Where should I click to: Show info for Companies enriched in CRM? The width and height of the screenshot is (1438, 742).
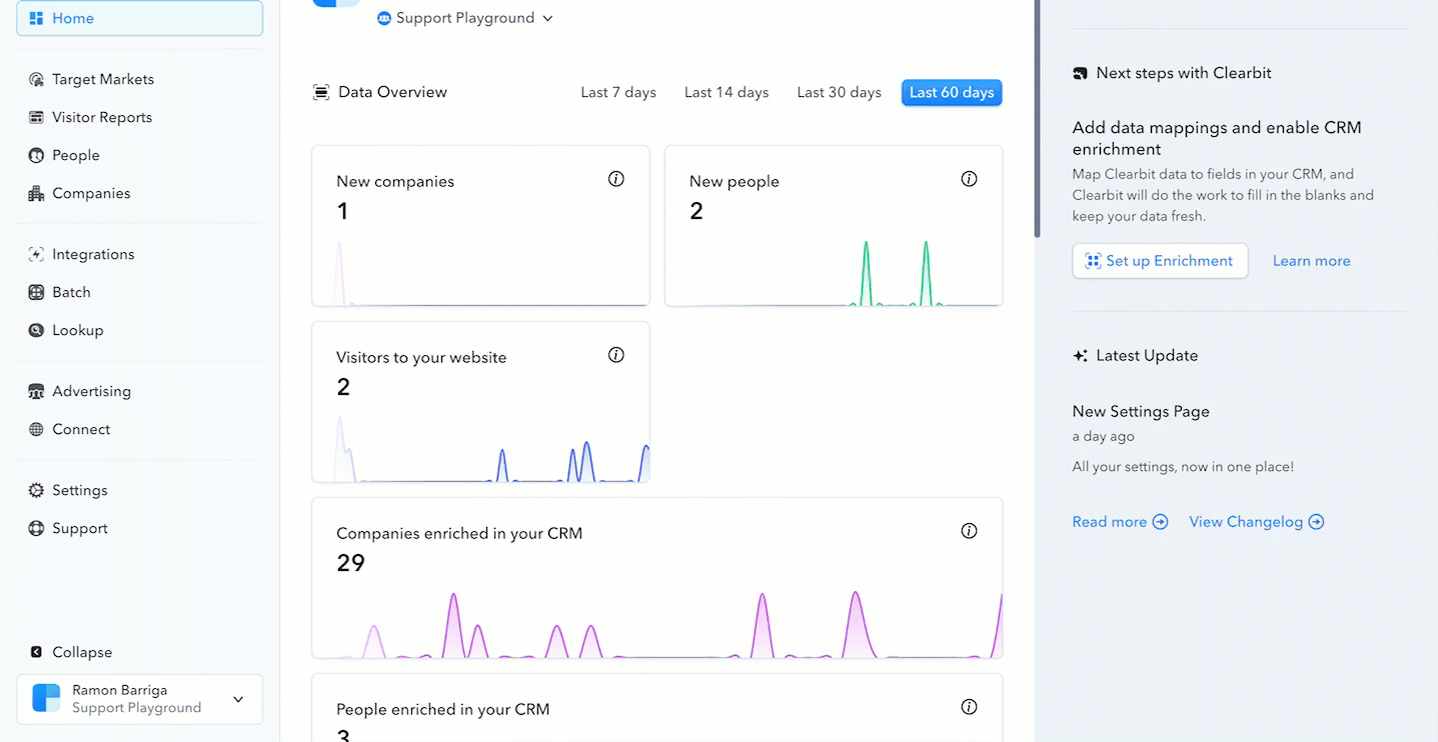click(969, 531)
